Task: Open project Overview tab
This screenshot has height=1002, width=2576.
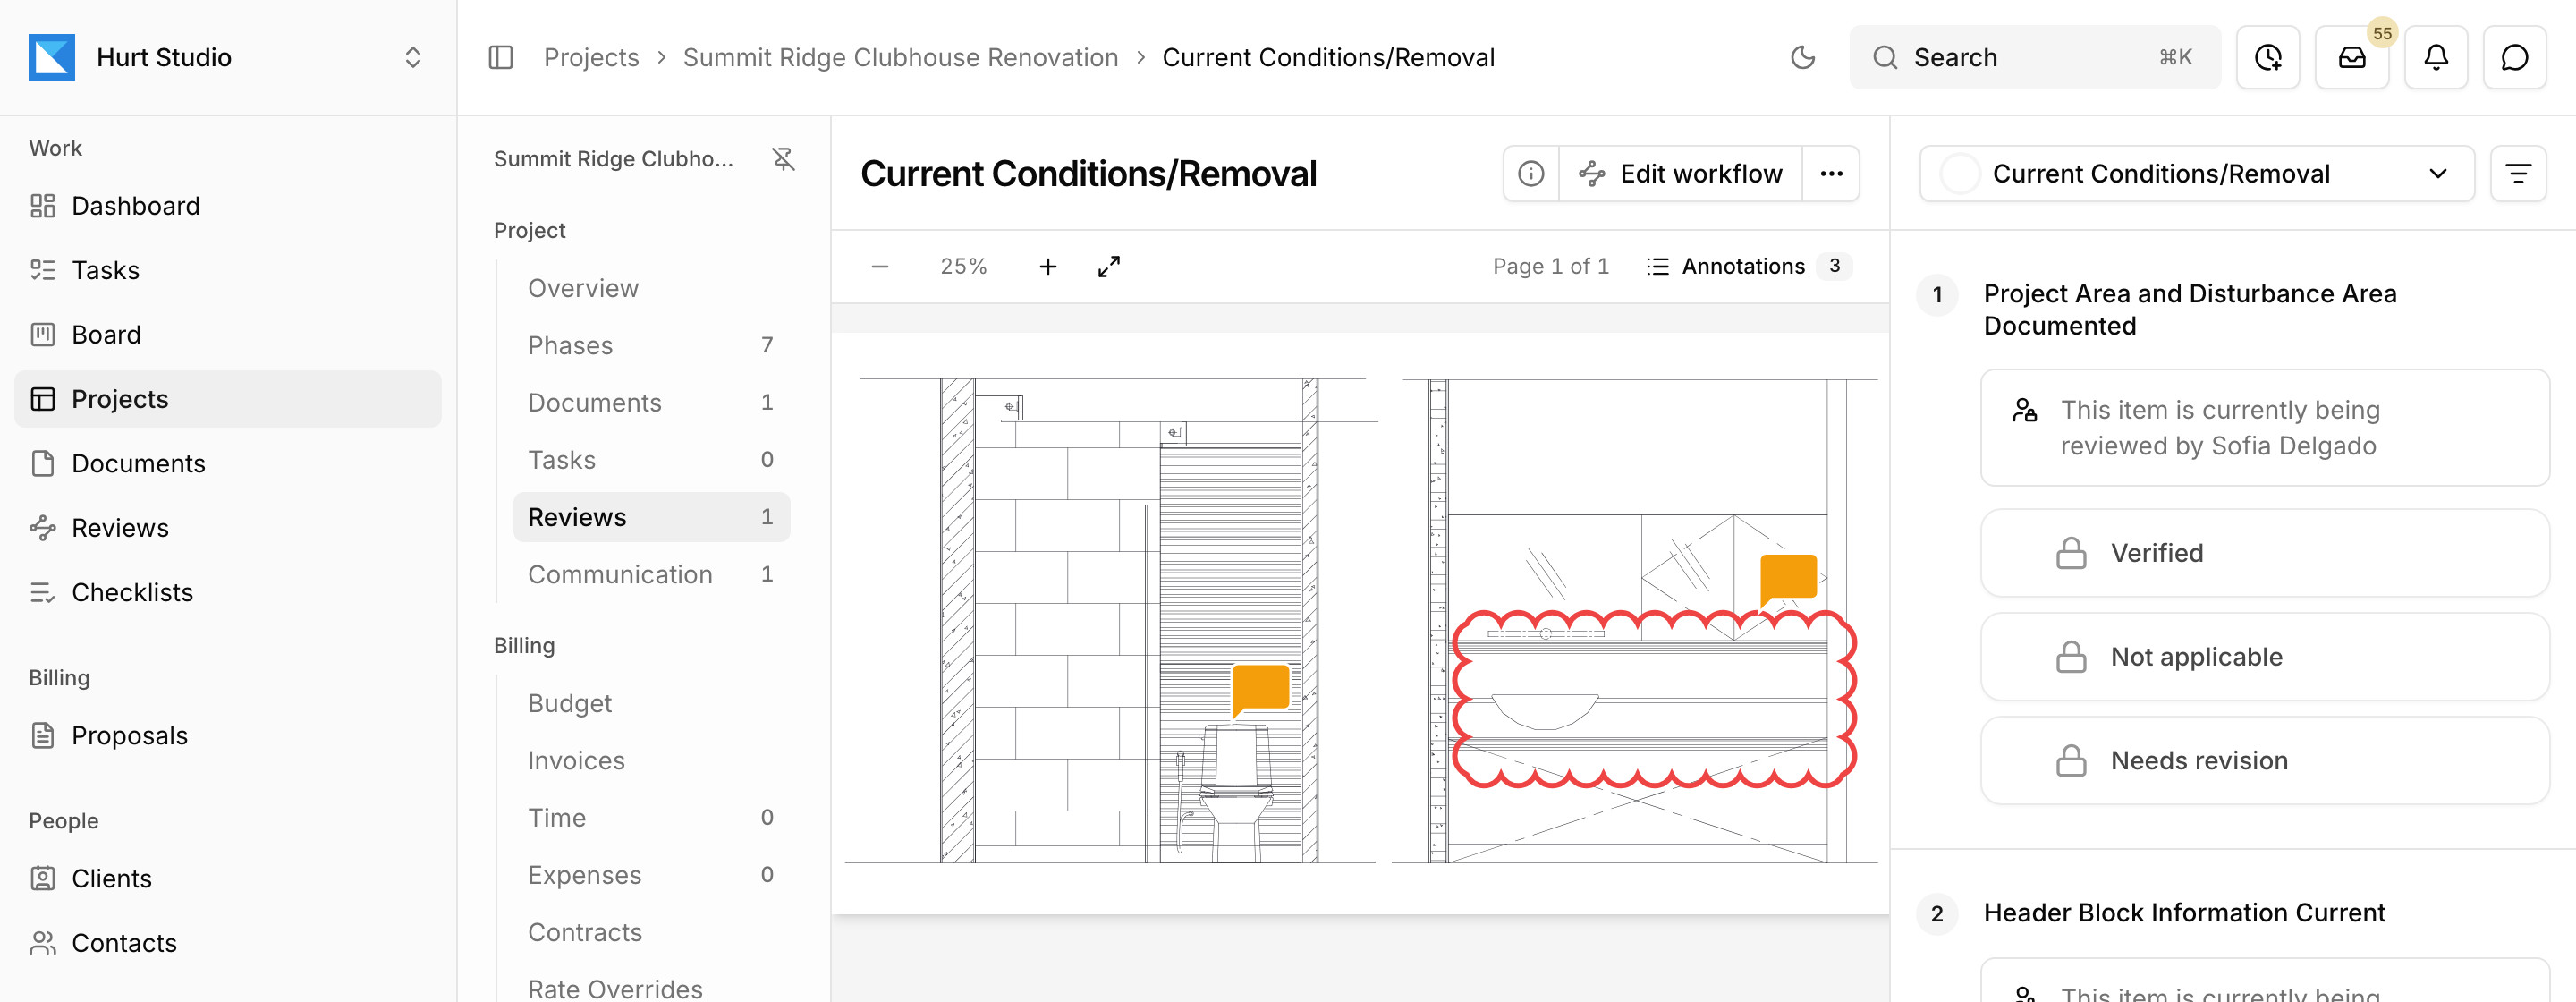Action: pyautogui.click(x=651, y=288)
